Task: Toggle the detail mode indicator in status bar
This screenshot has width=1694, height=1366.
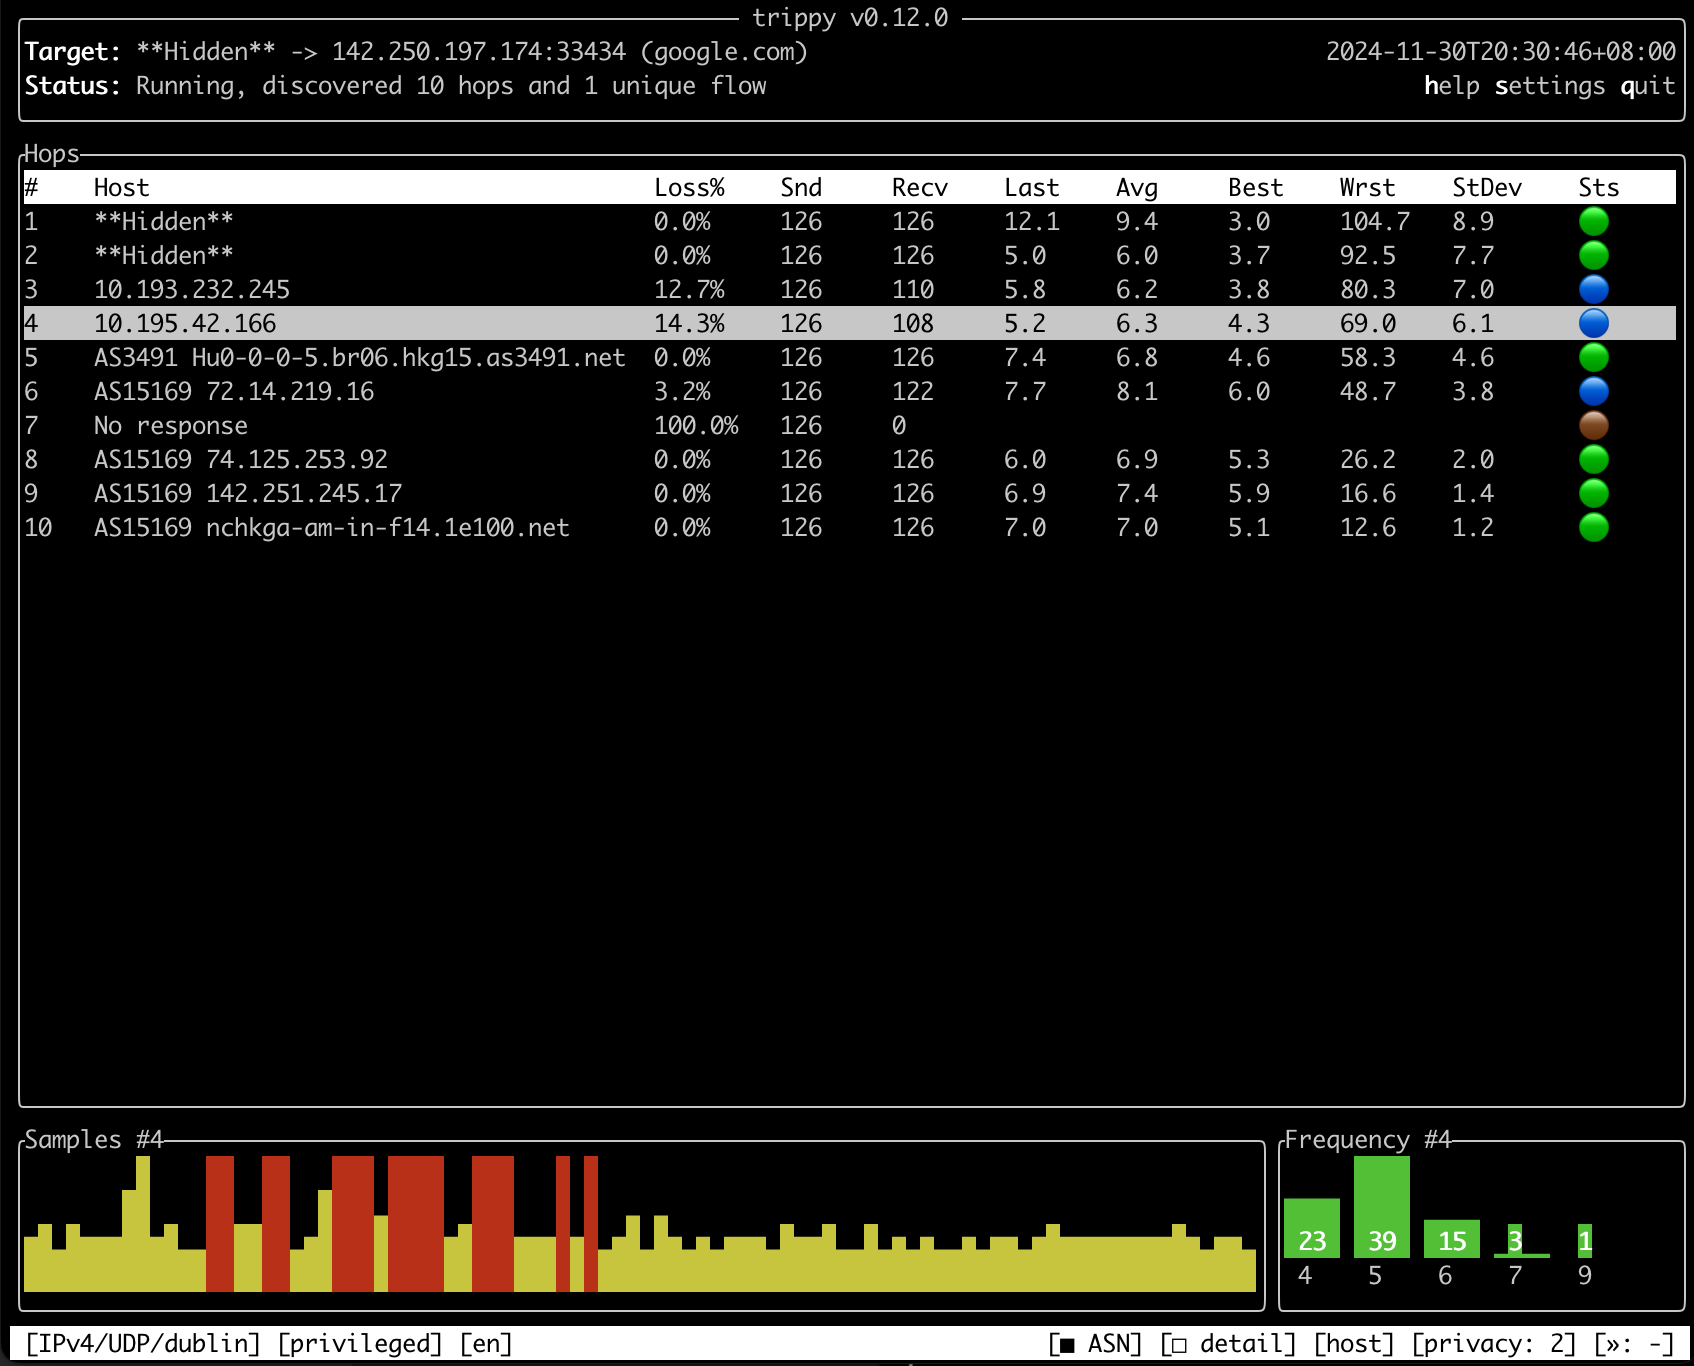Action: click(1228, 1343)
